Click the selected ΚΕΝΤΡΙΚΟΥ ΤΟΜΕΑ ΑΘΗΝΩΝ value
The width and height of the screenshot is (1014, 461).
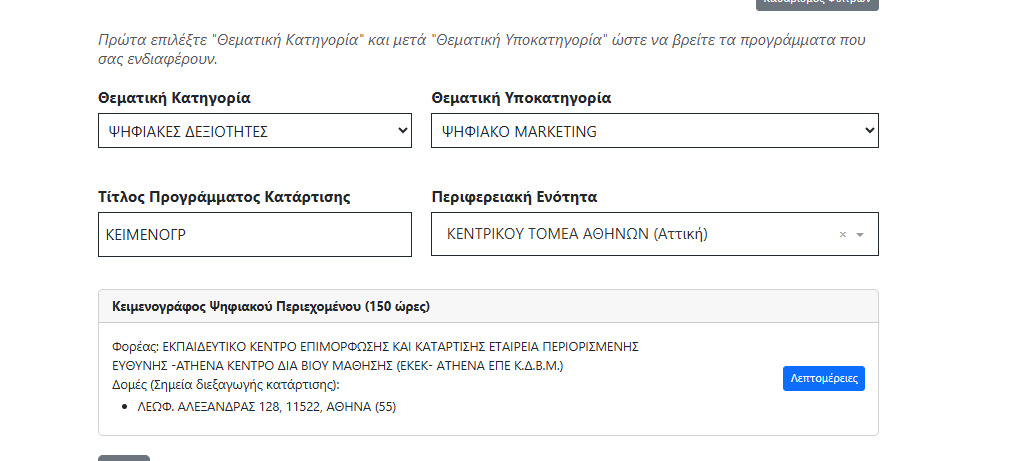[x=578, y=234]
